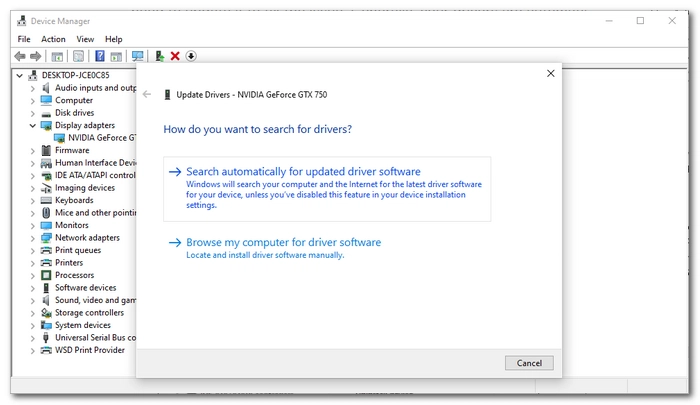Collapse the DESKTOP-JCE0C85 root node
The image size is (700, 405).
coord(20,75)
